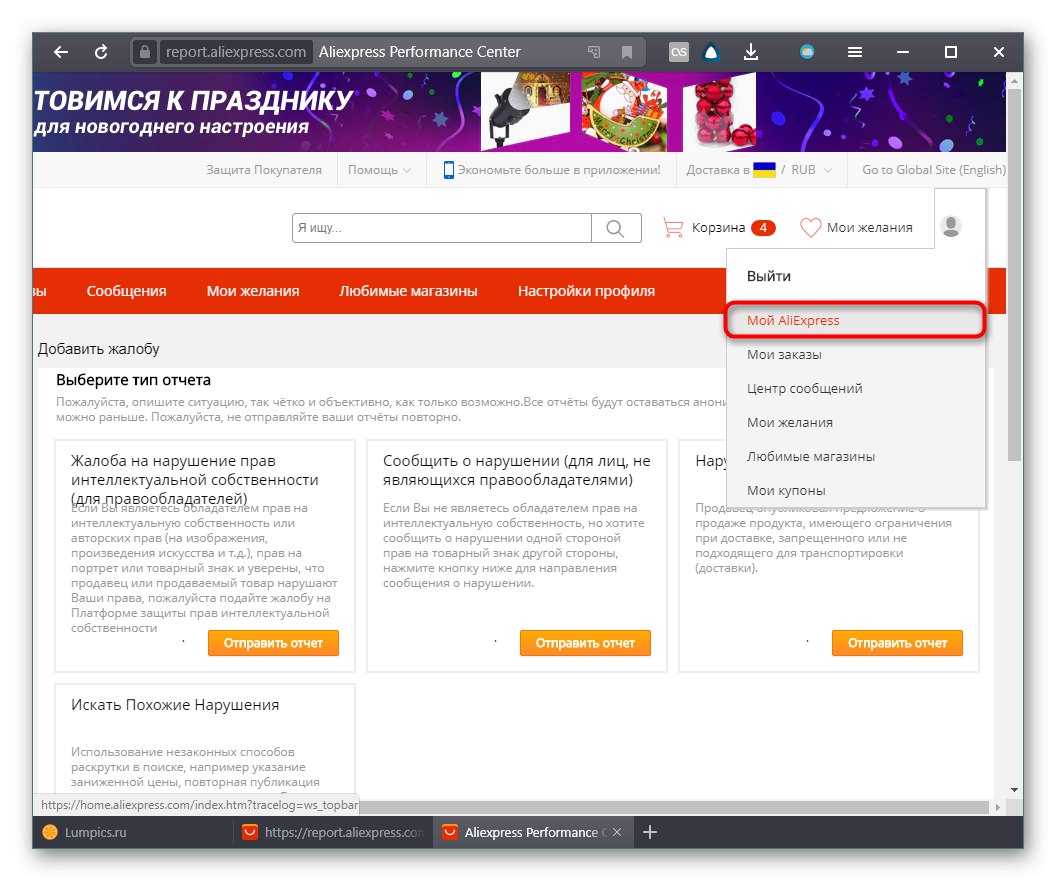The height and width of the screenshot is (881, 1056).
Task: Click the OS extension icon in the toolbar
Action: coord(679,51)
